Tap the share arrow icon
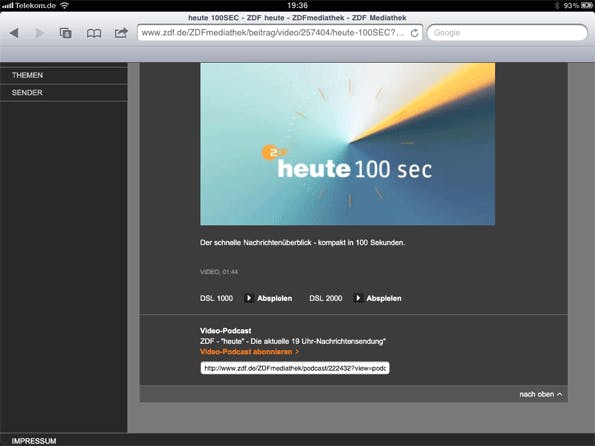 (121, 33)
